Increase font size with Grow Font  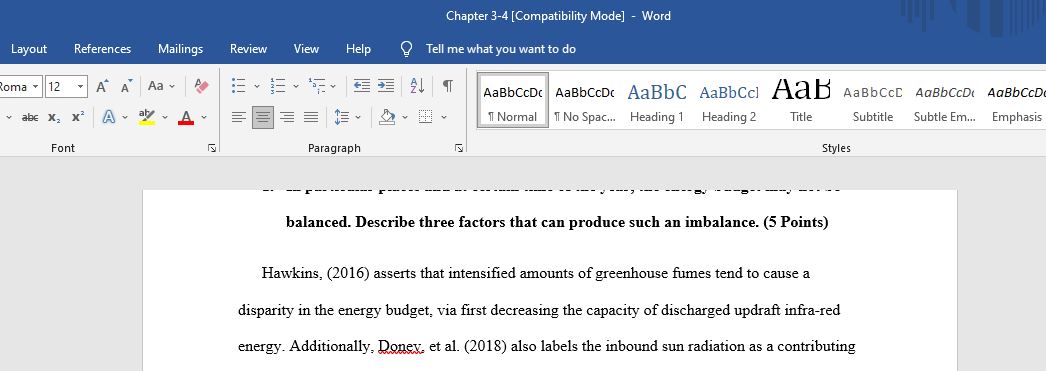tap(102, 86)
